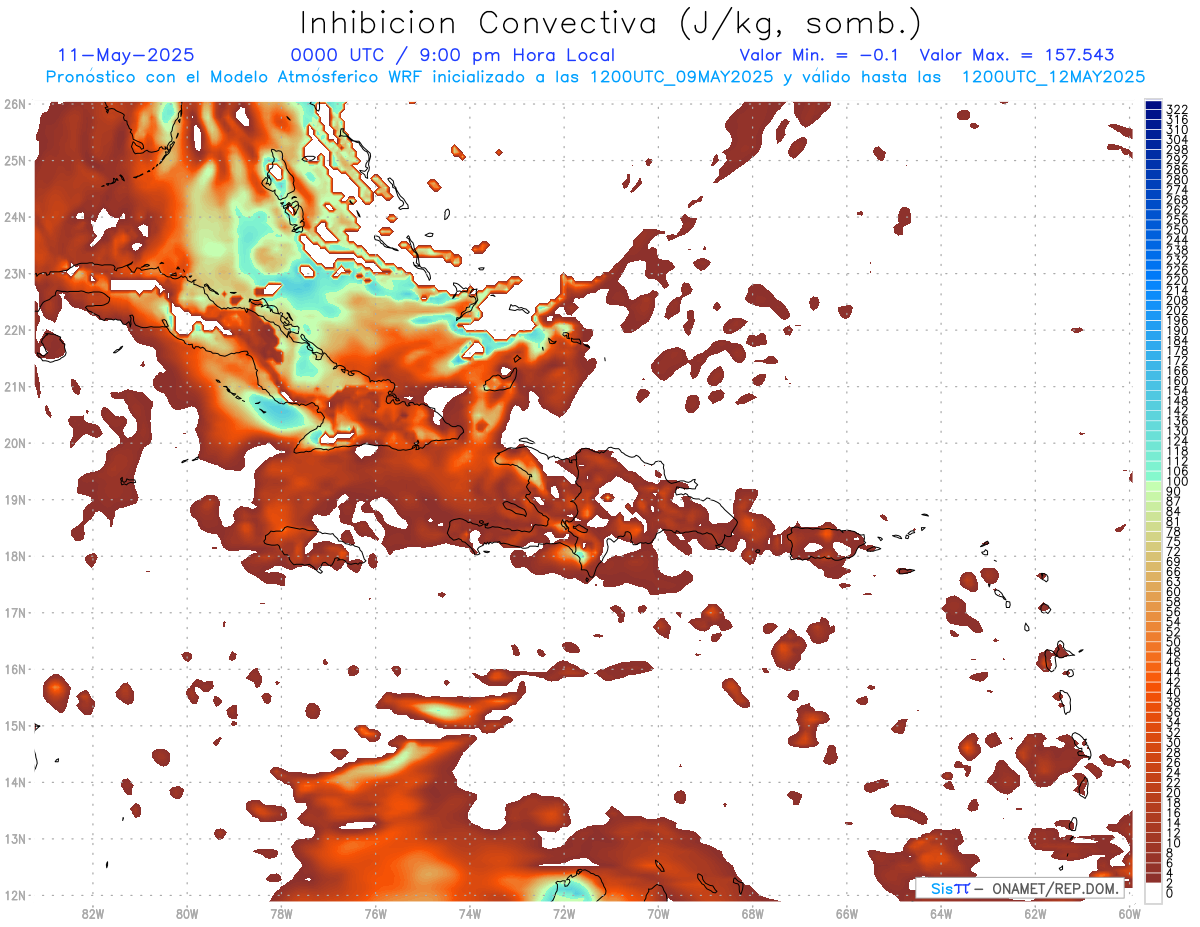Image resolution: width=1200 pixels, height=927 pixels.
Task: Click '0000 UTC / 9:00 pm Hora Local'
Action: (x=453, y=55)
